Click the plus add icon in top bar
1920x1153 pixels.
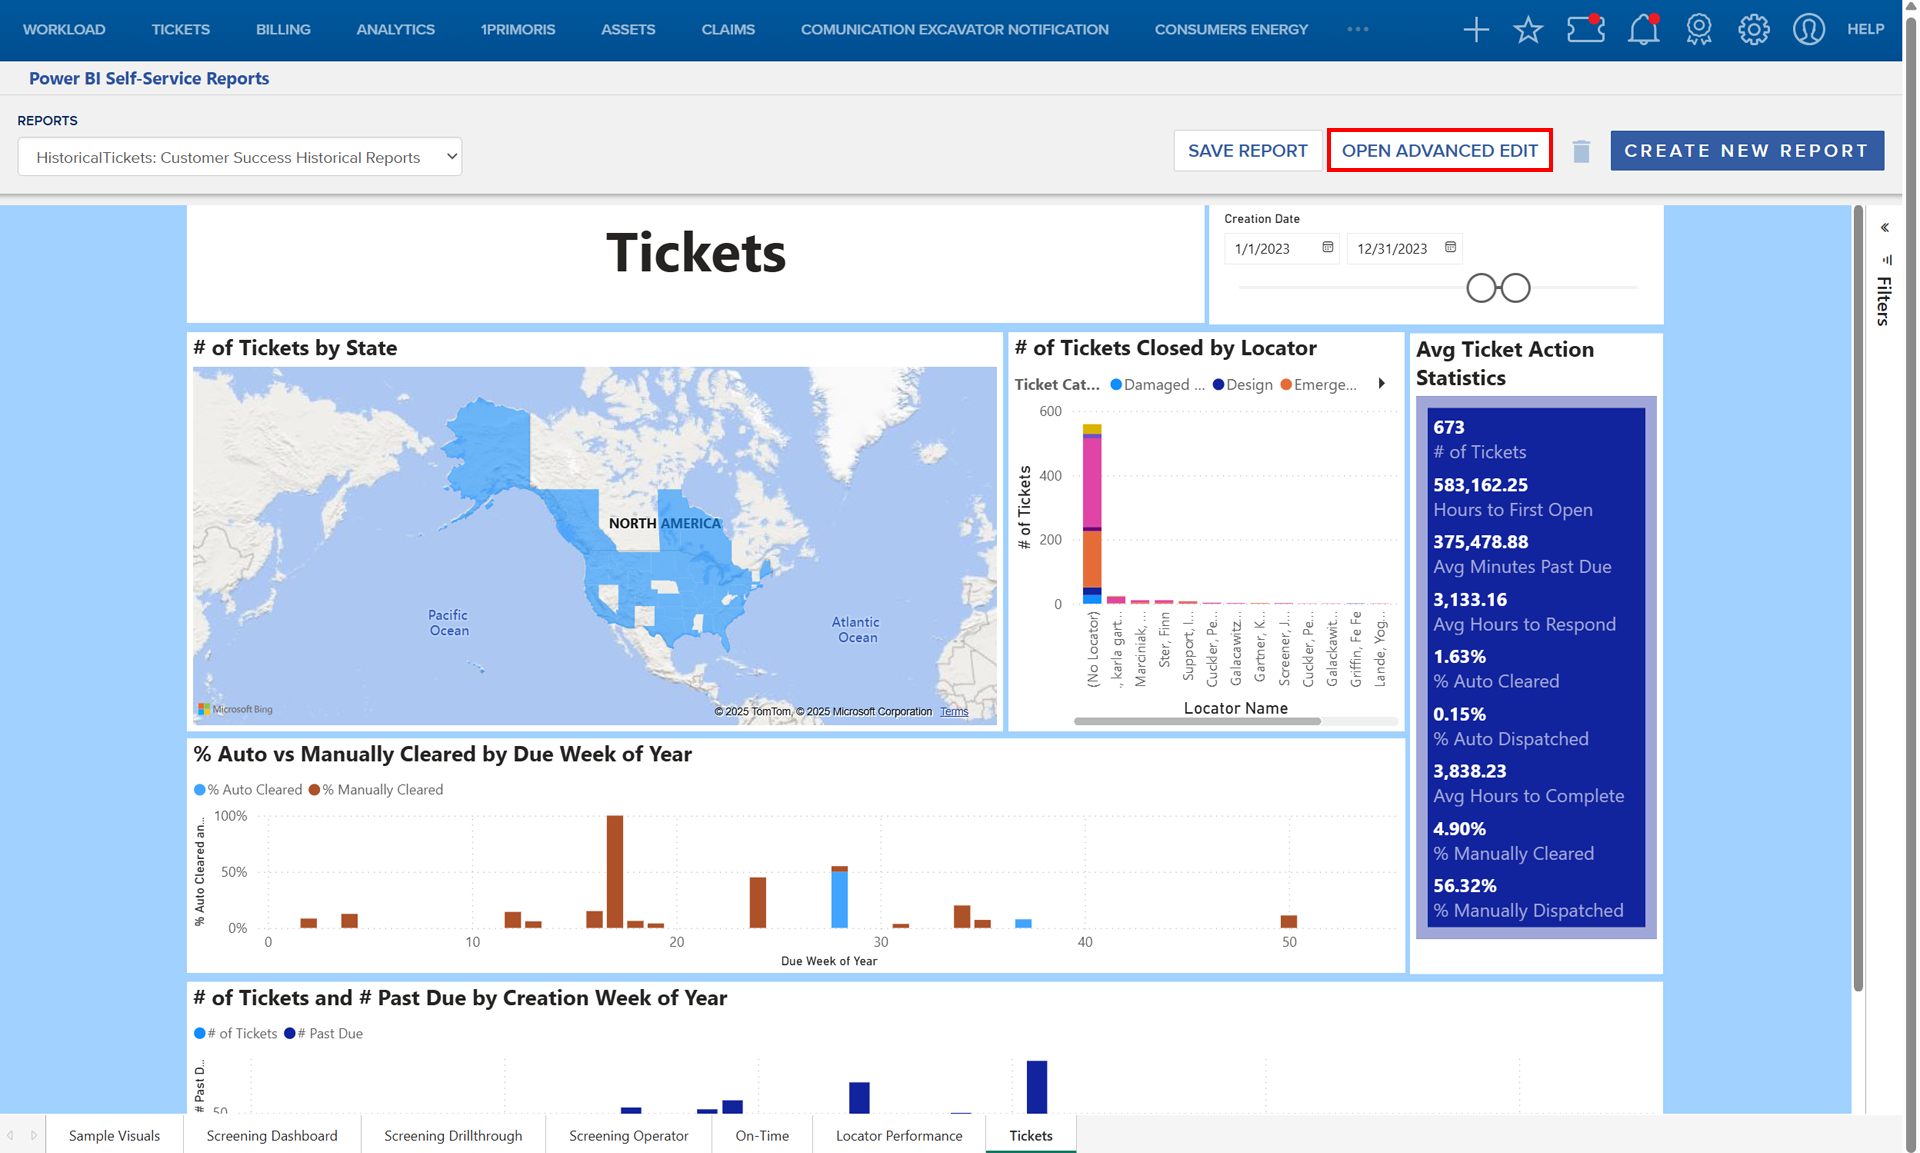coord(1476,30)
